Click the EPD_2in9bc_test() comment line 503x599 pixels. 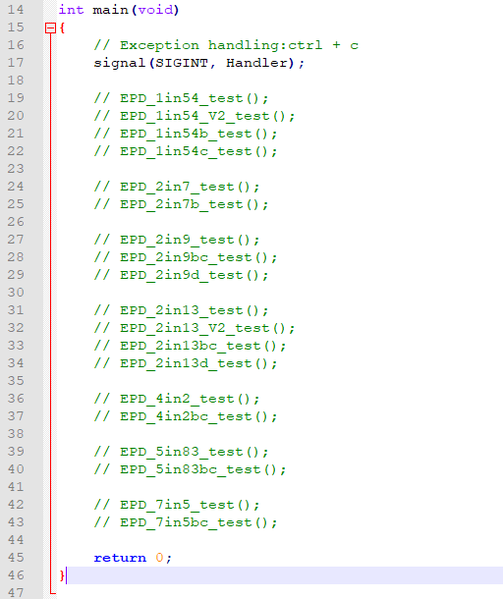coord(186,257)
